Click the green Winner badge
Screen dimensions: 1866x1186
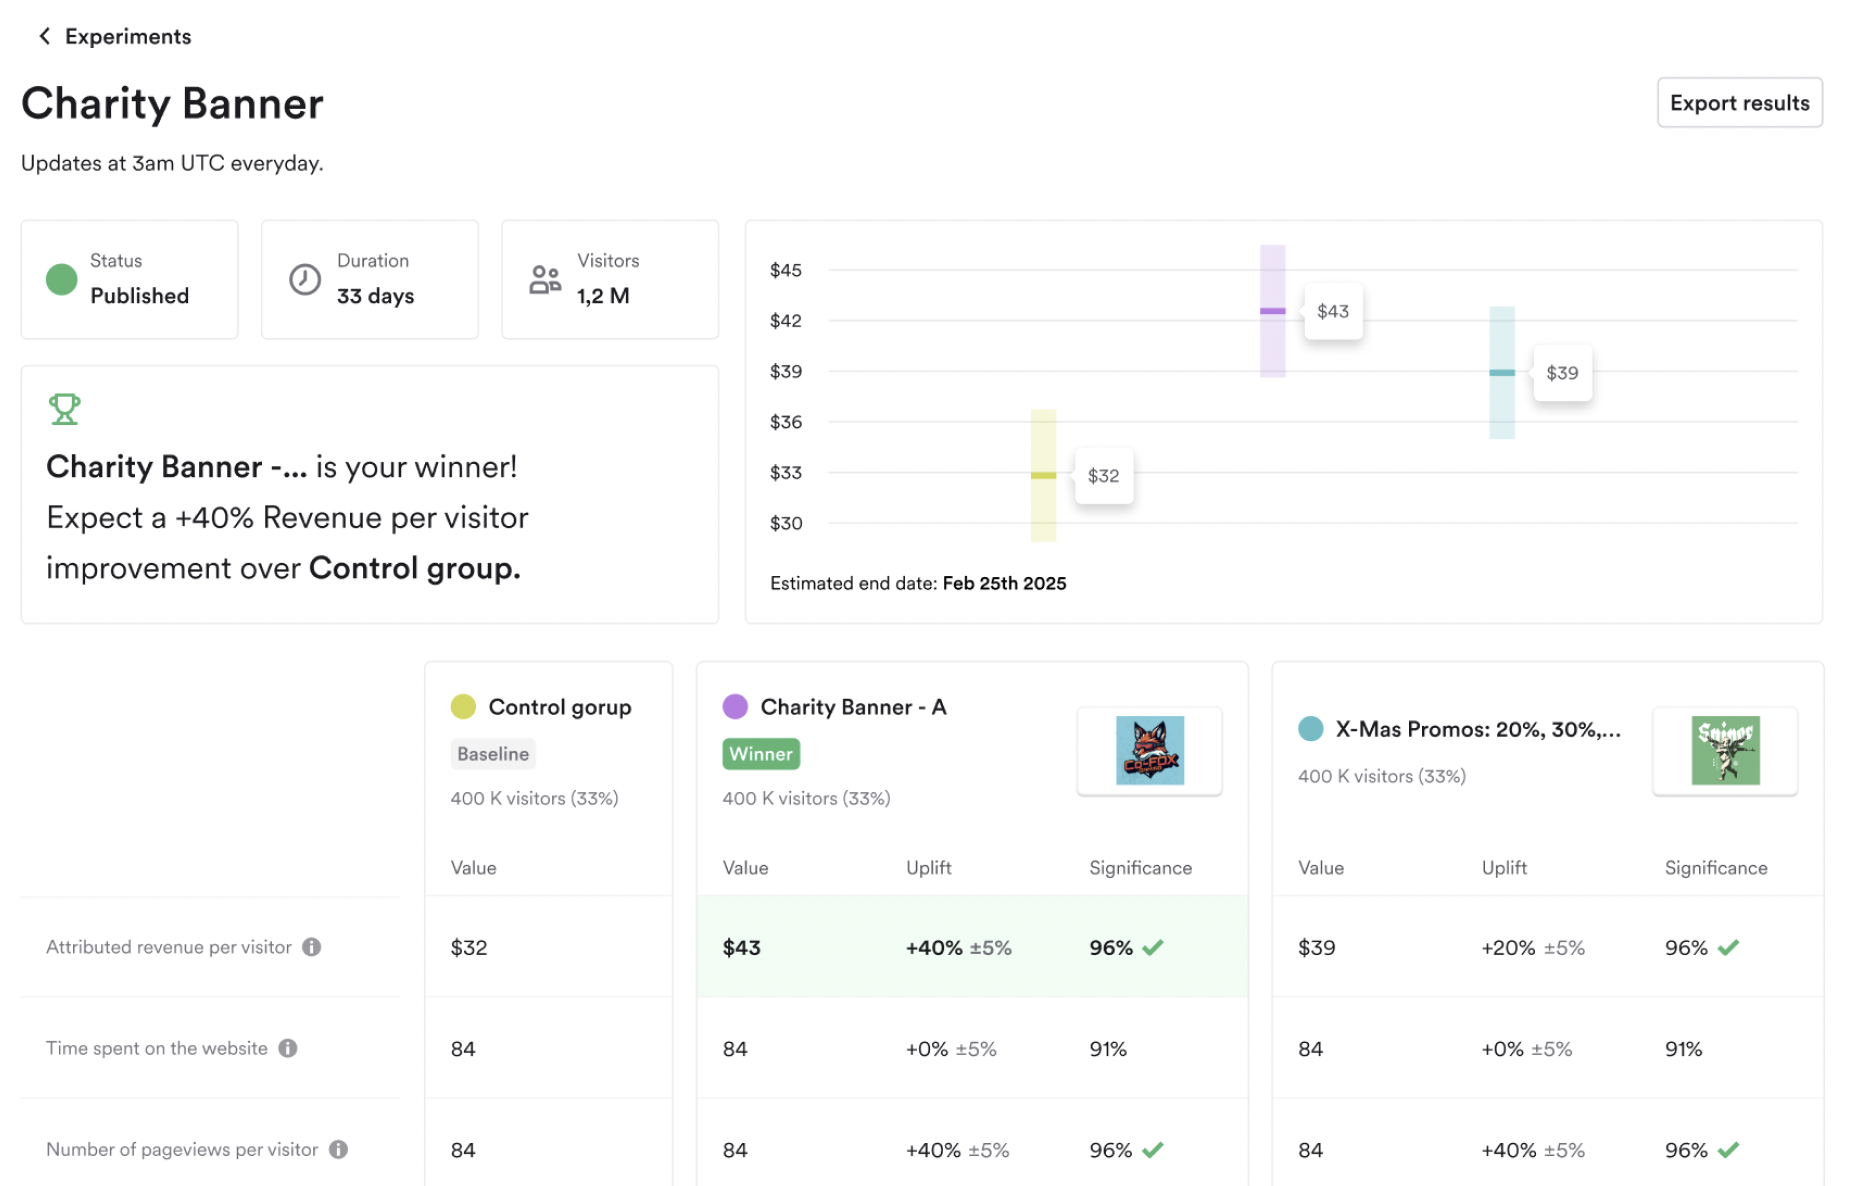tap(761, 754)
